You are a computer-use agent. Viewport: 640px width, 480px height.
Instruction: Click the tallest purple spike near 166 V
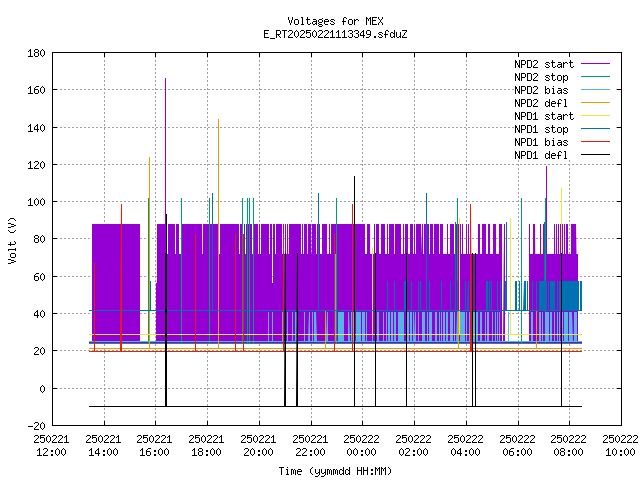point(165,151)
